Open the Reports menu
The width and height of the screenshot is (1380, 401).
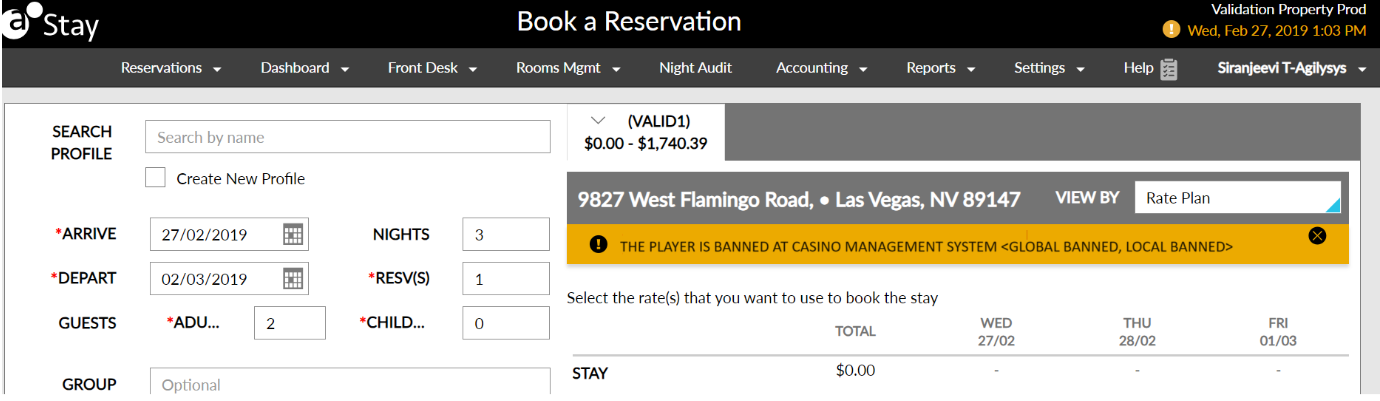941,68
